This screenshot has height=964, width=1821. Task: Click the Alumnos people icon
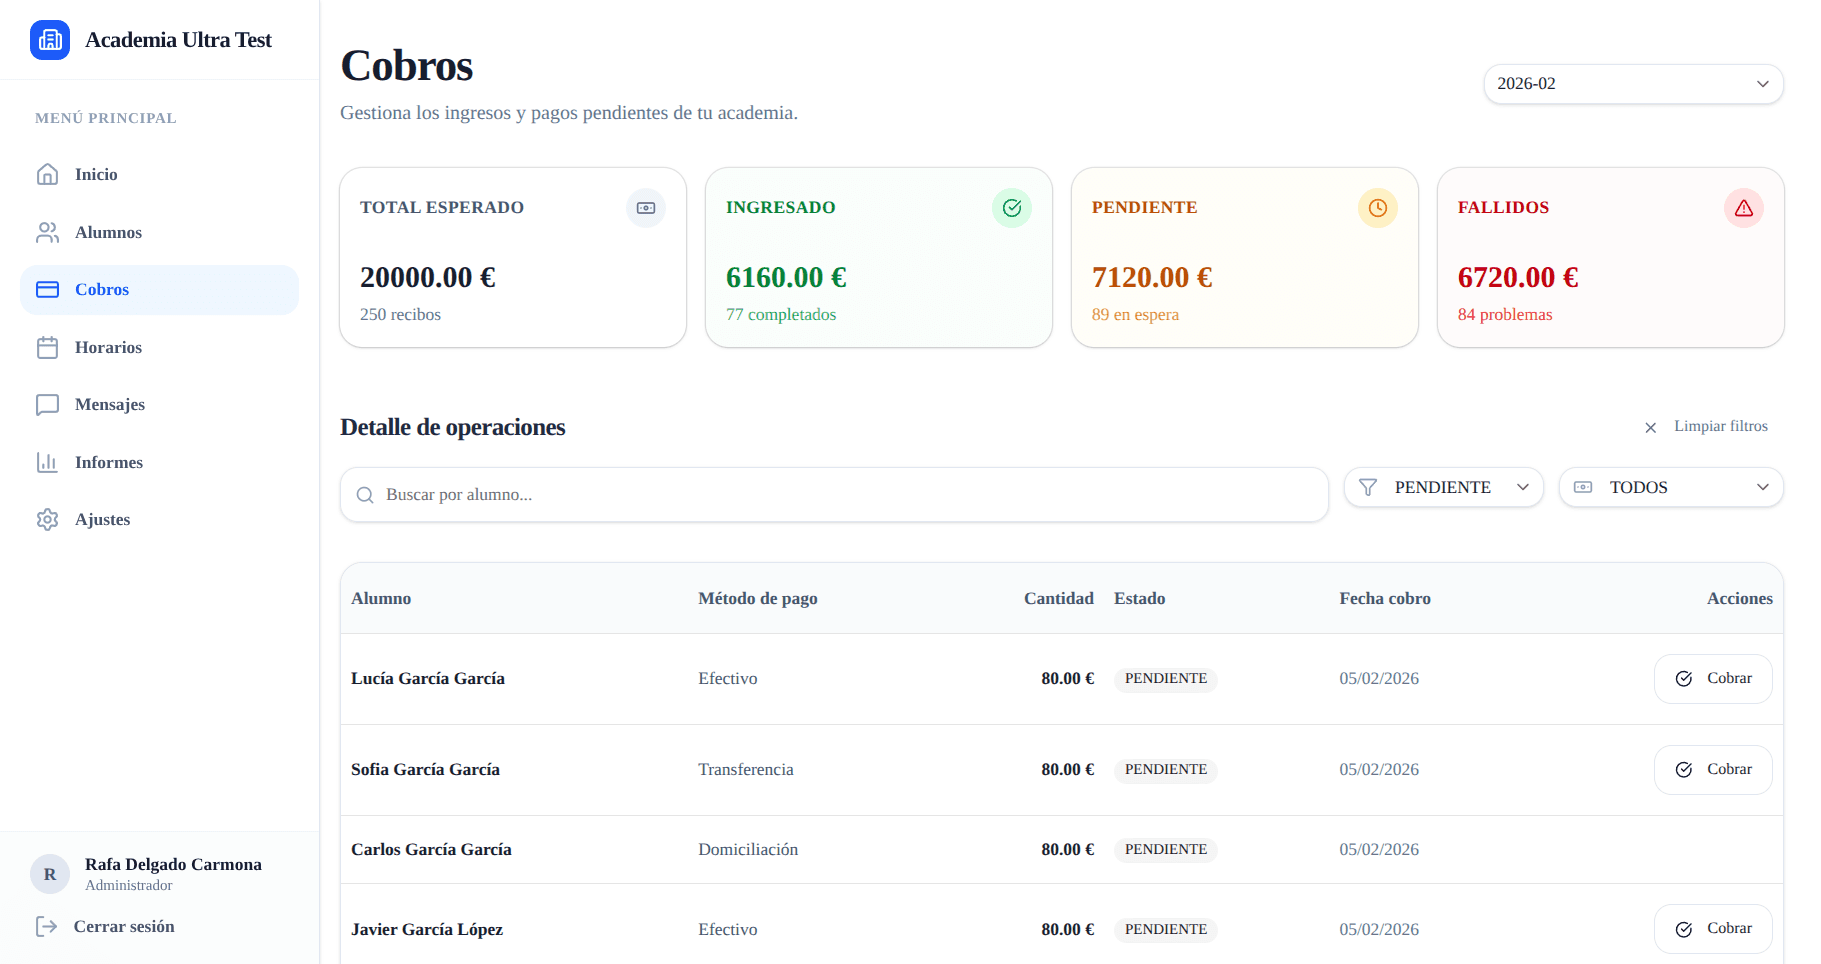point(47,232)
